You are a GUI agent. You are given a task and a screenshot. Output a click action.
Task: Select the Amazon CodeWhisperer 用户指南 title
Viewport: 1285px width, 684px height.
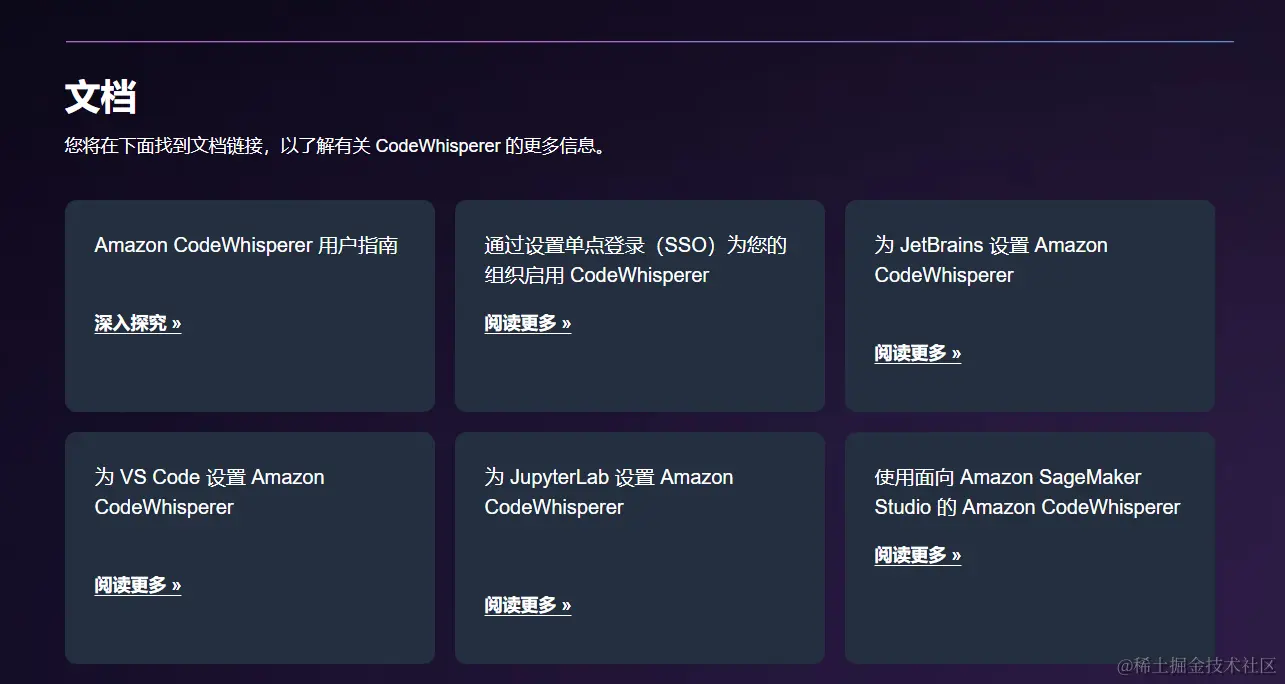(246, 245)
